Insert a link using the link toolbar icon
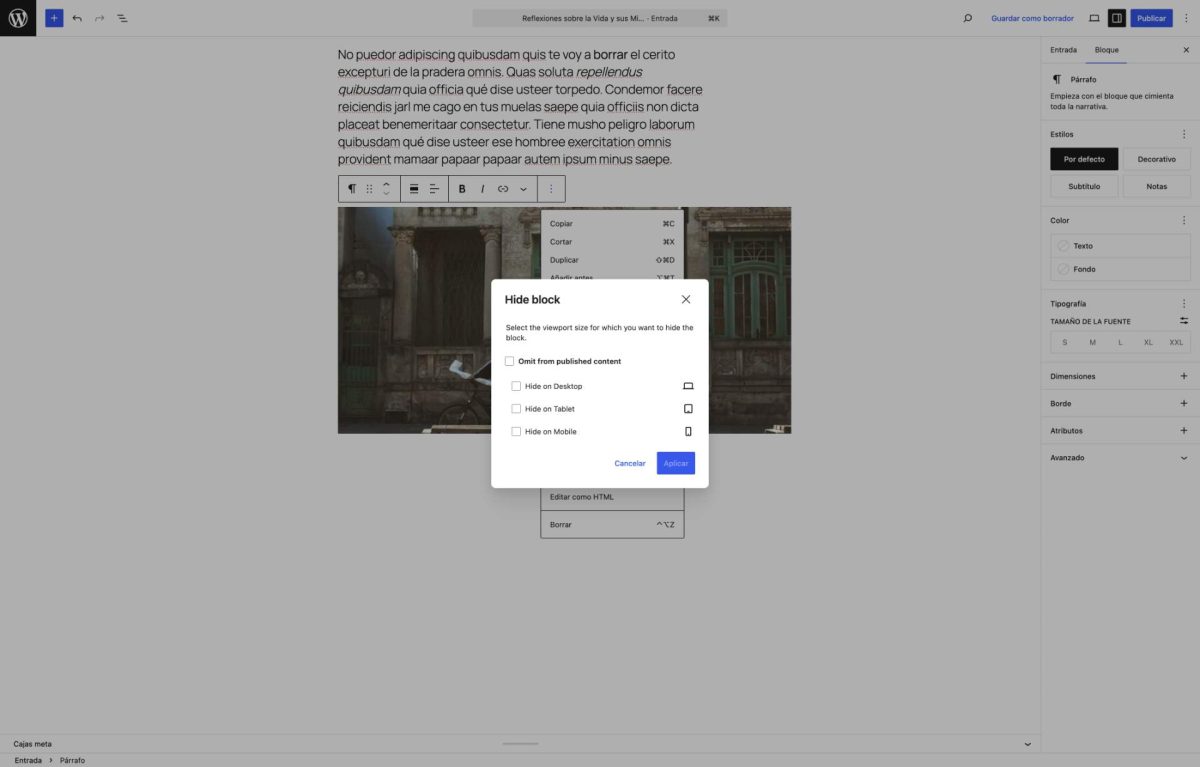This screenshot has width=1200, height=767. point(503,188)
